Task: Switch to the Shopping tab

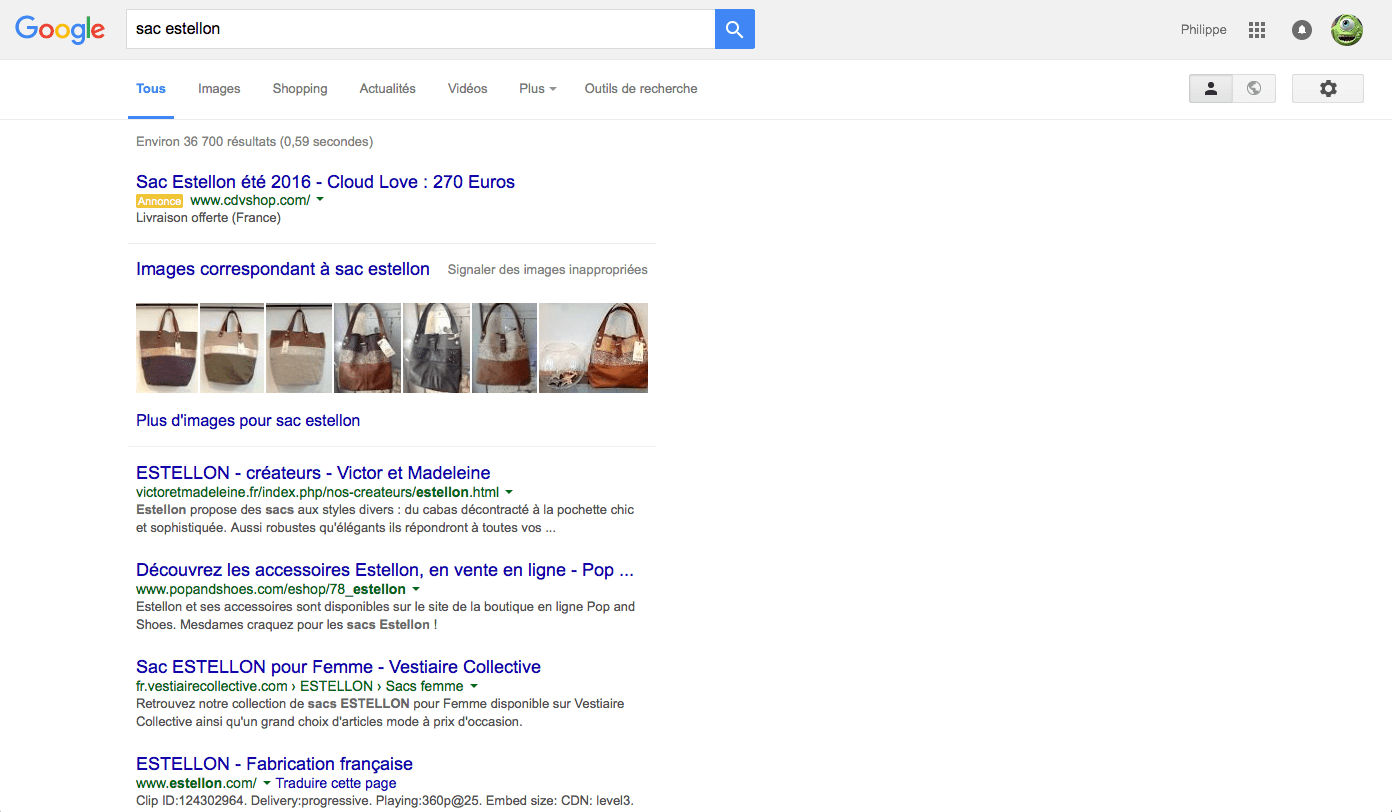Action: click(x=300, y=89)
